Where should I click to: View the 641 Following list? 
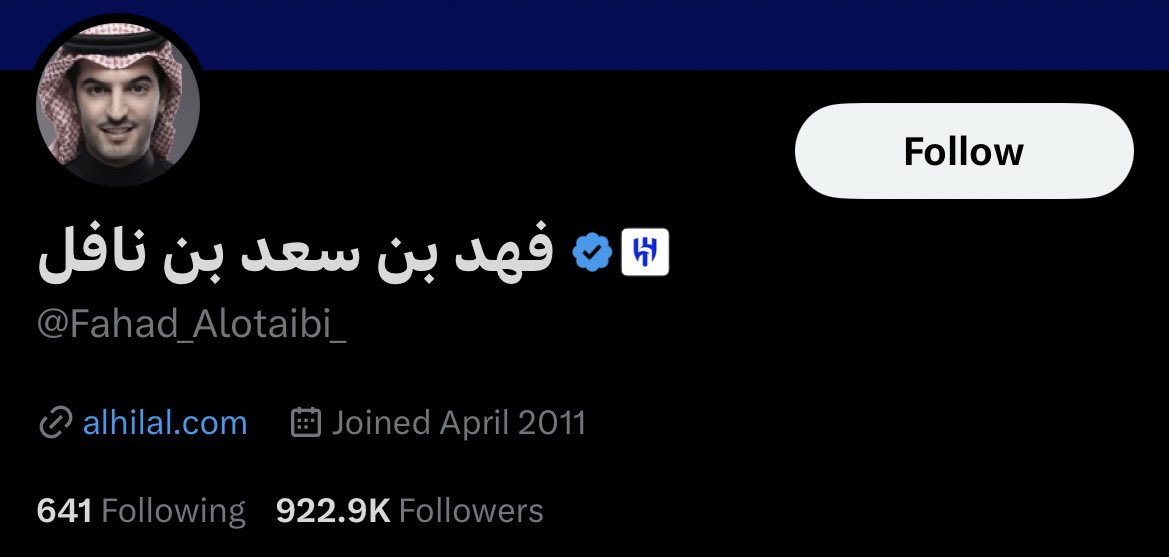tap(141, 512)
